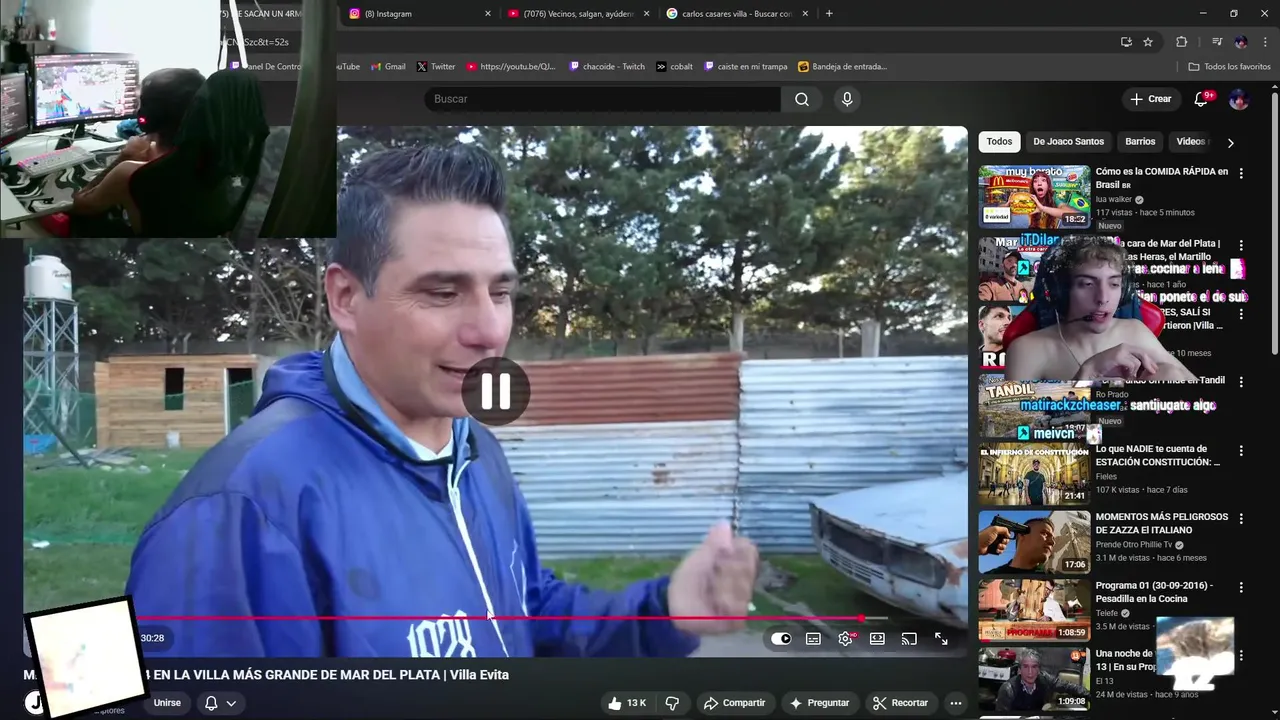
Task: Open the notification bell dropdown for channel
Action: click(x=220, y=703)
